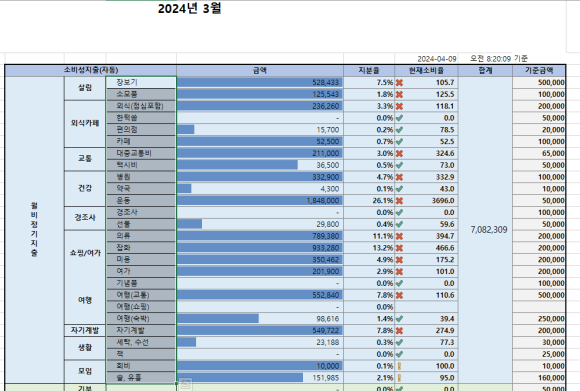The height and width of the screenshot is (391, 580).
Task: Click the 11.1% share cell
Action: [369, 236]
